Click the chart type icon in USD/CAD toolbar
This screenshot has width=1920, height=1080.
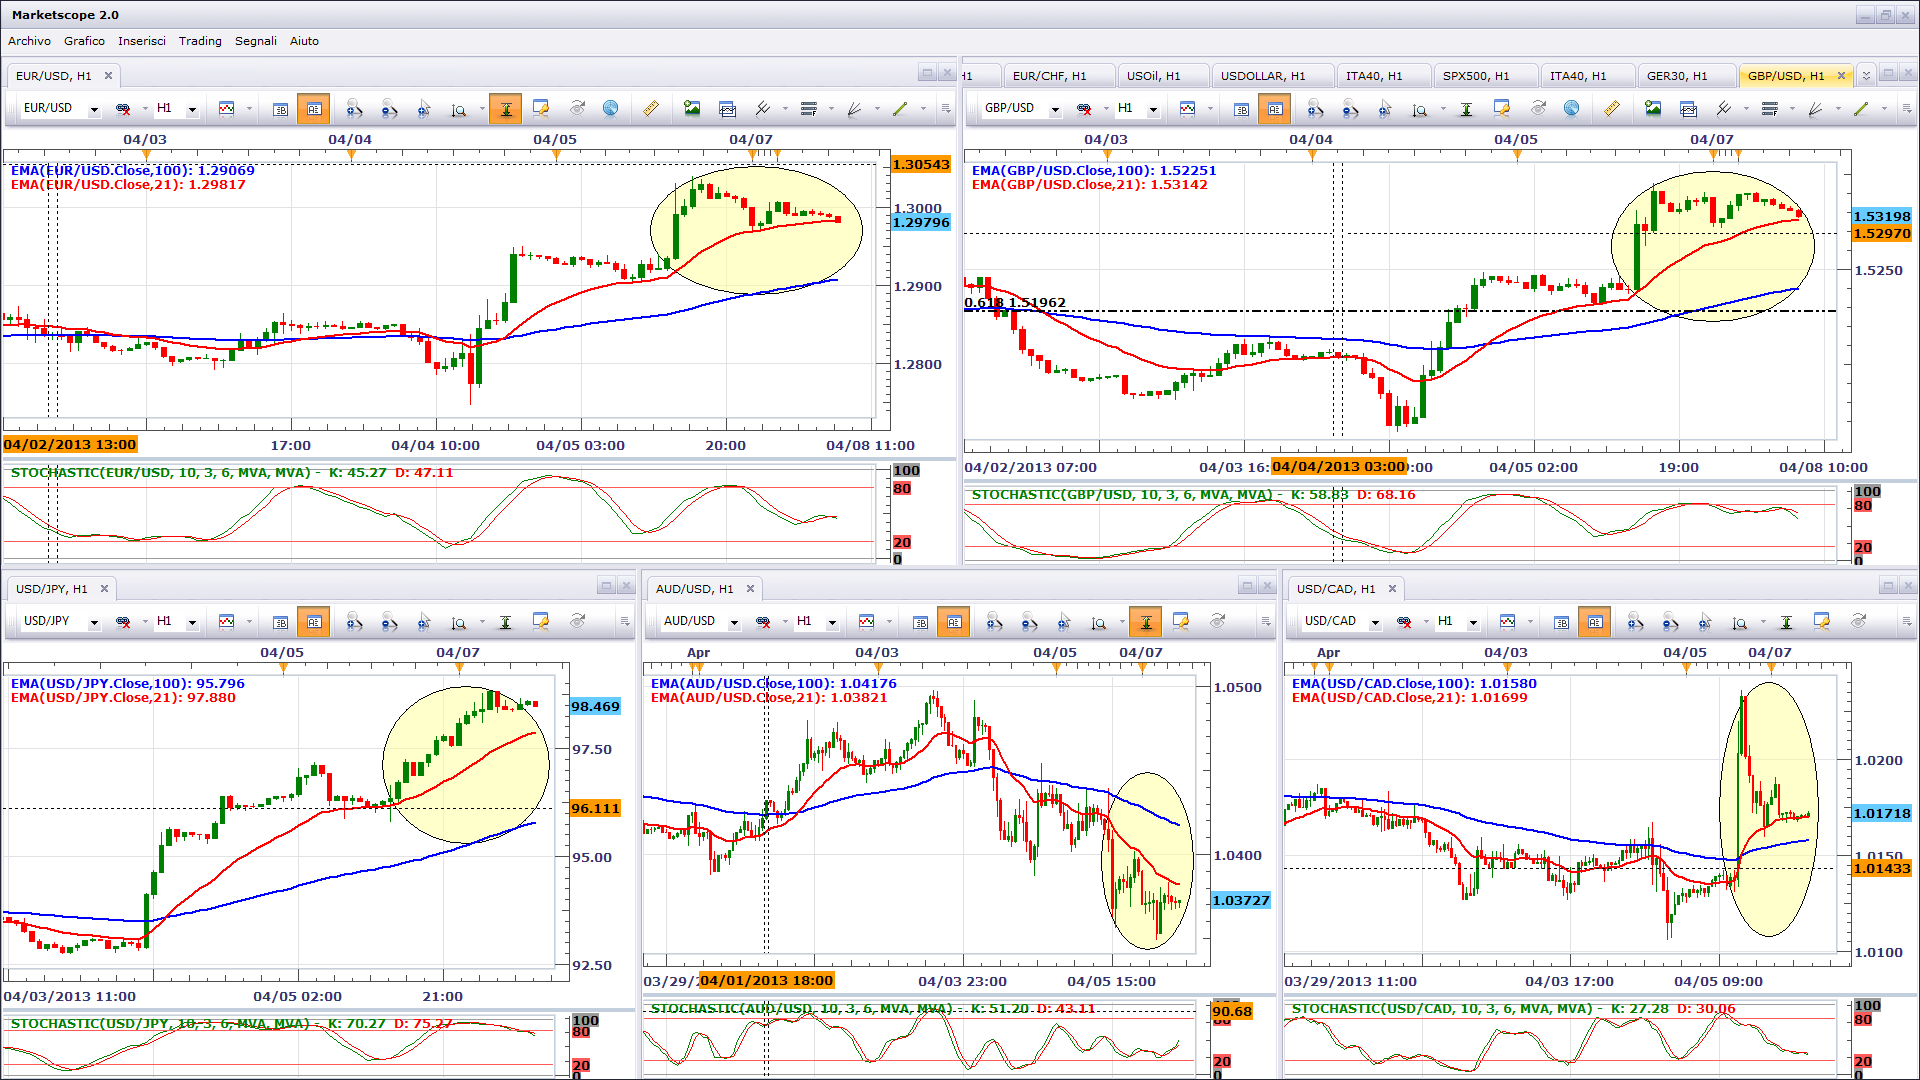point(1507,622)
